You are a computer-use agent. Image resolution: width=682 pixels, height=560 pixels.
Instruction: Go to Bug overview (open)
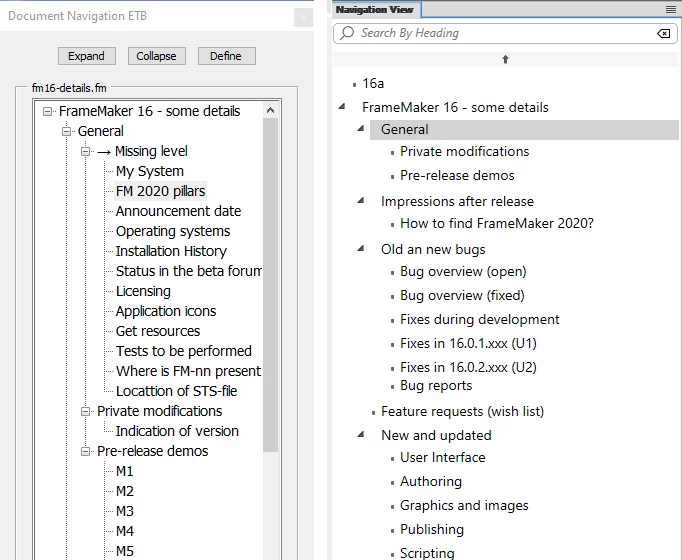click(463, 272)
